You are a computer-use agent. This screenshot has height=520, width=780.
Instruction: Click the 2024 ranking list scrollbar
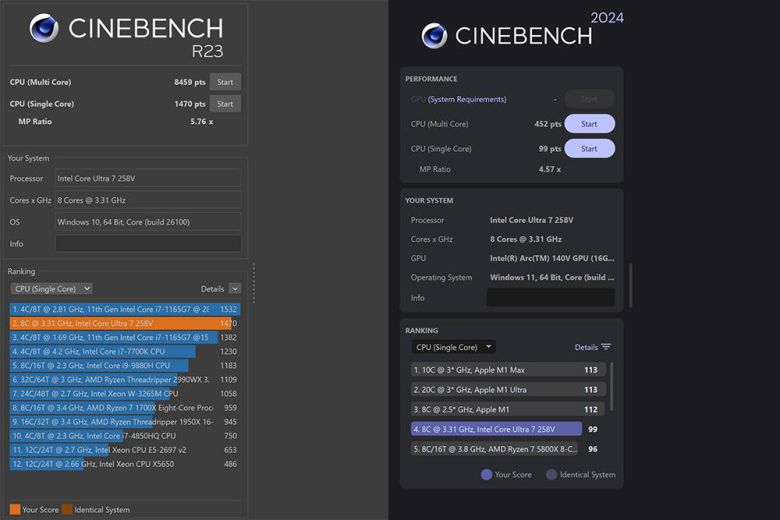(612, 385)
